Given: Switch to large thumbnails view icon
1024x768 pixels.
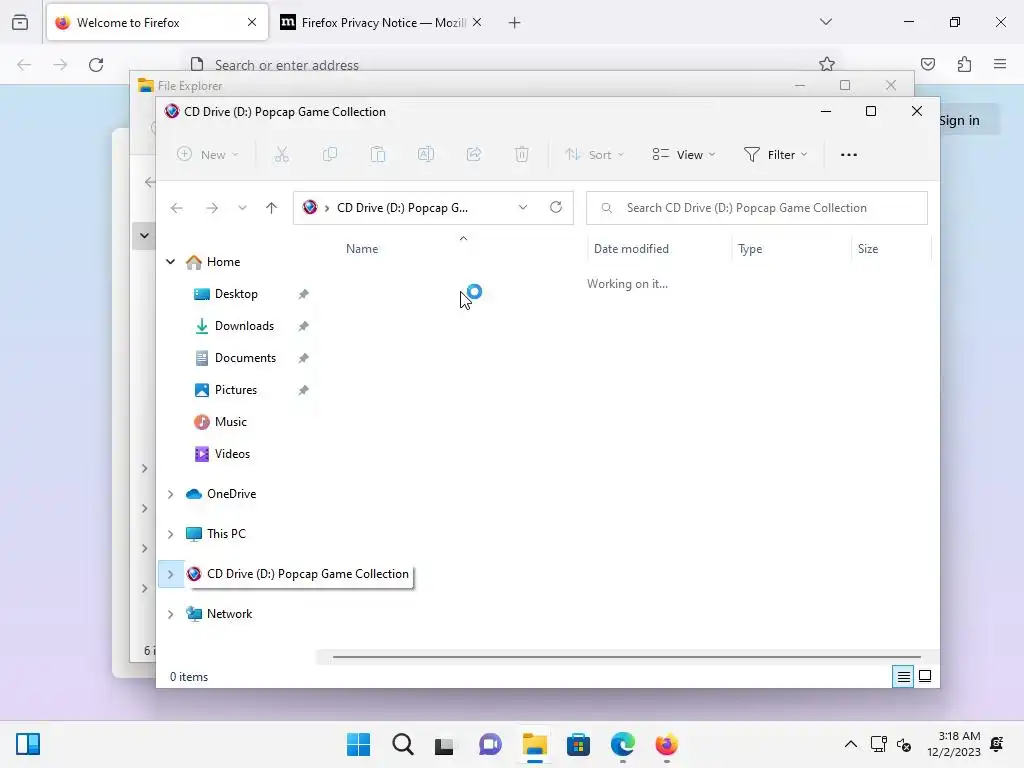Looking at the screenshot, I should click(x=925, y=677).
